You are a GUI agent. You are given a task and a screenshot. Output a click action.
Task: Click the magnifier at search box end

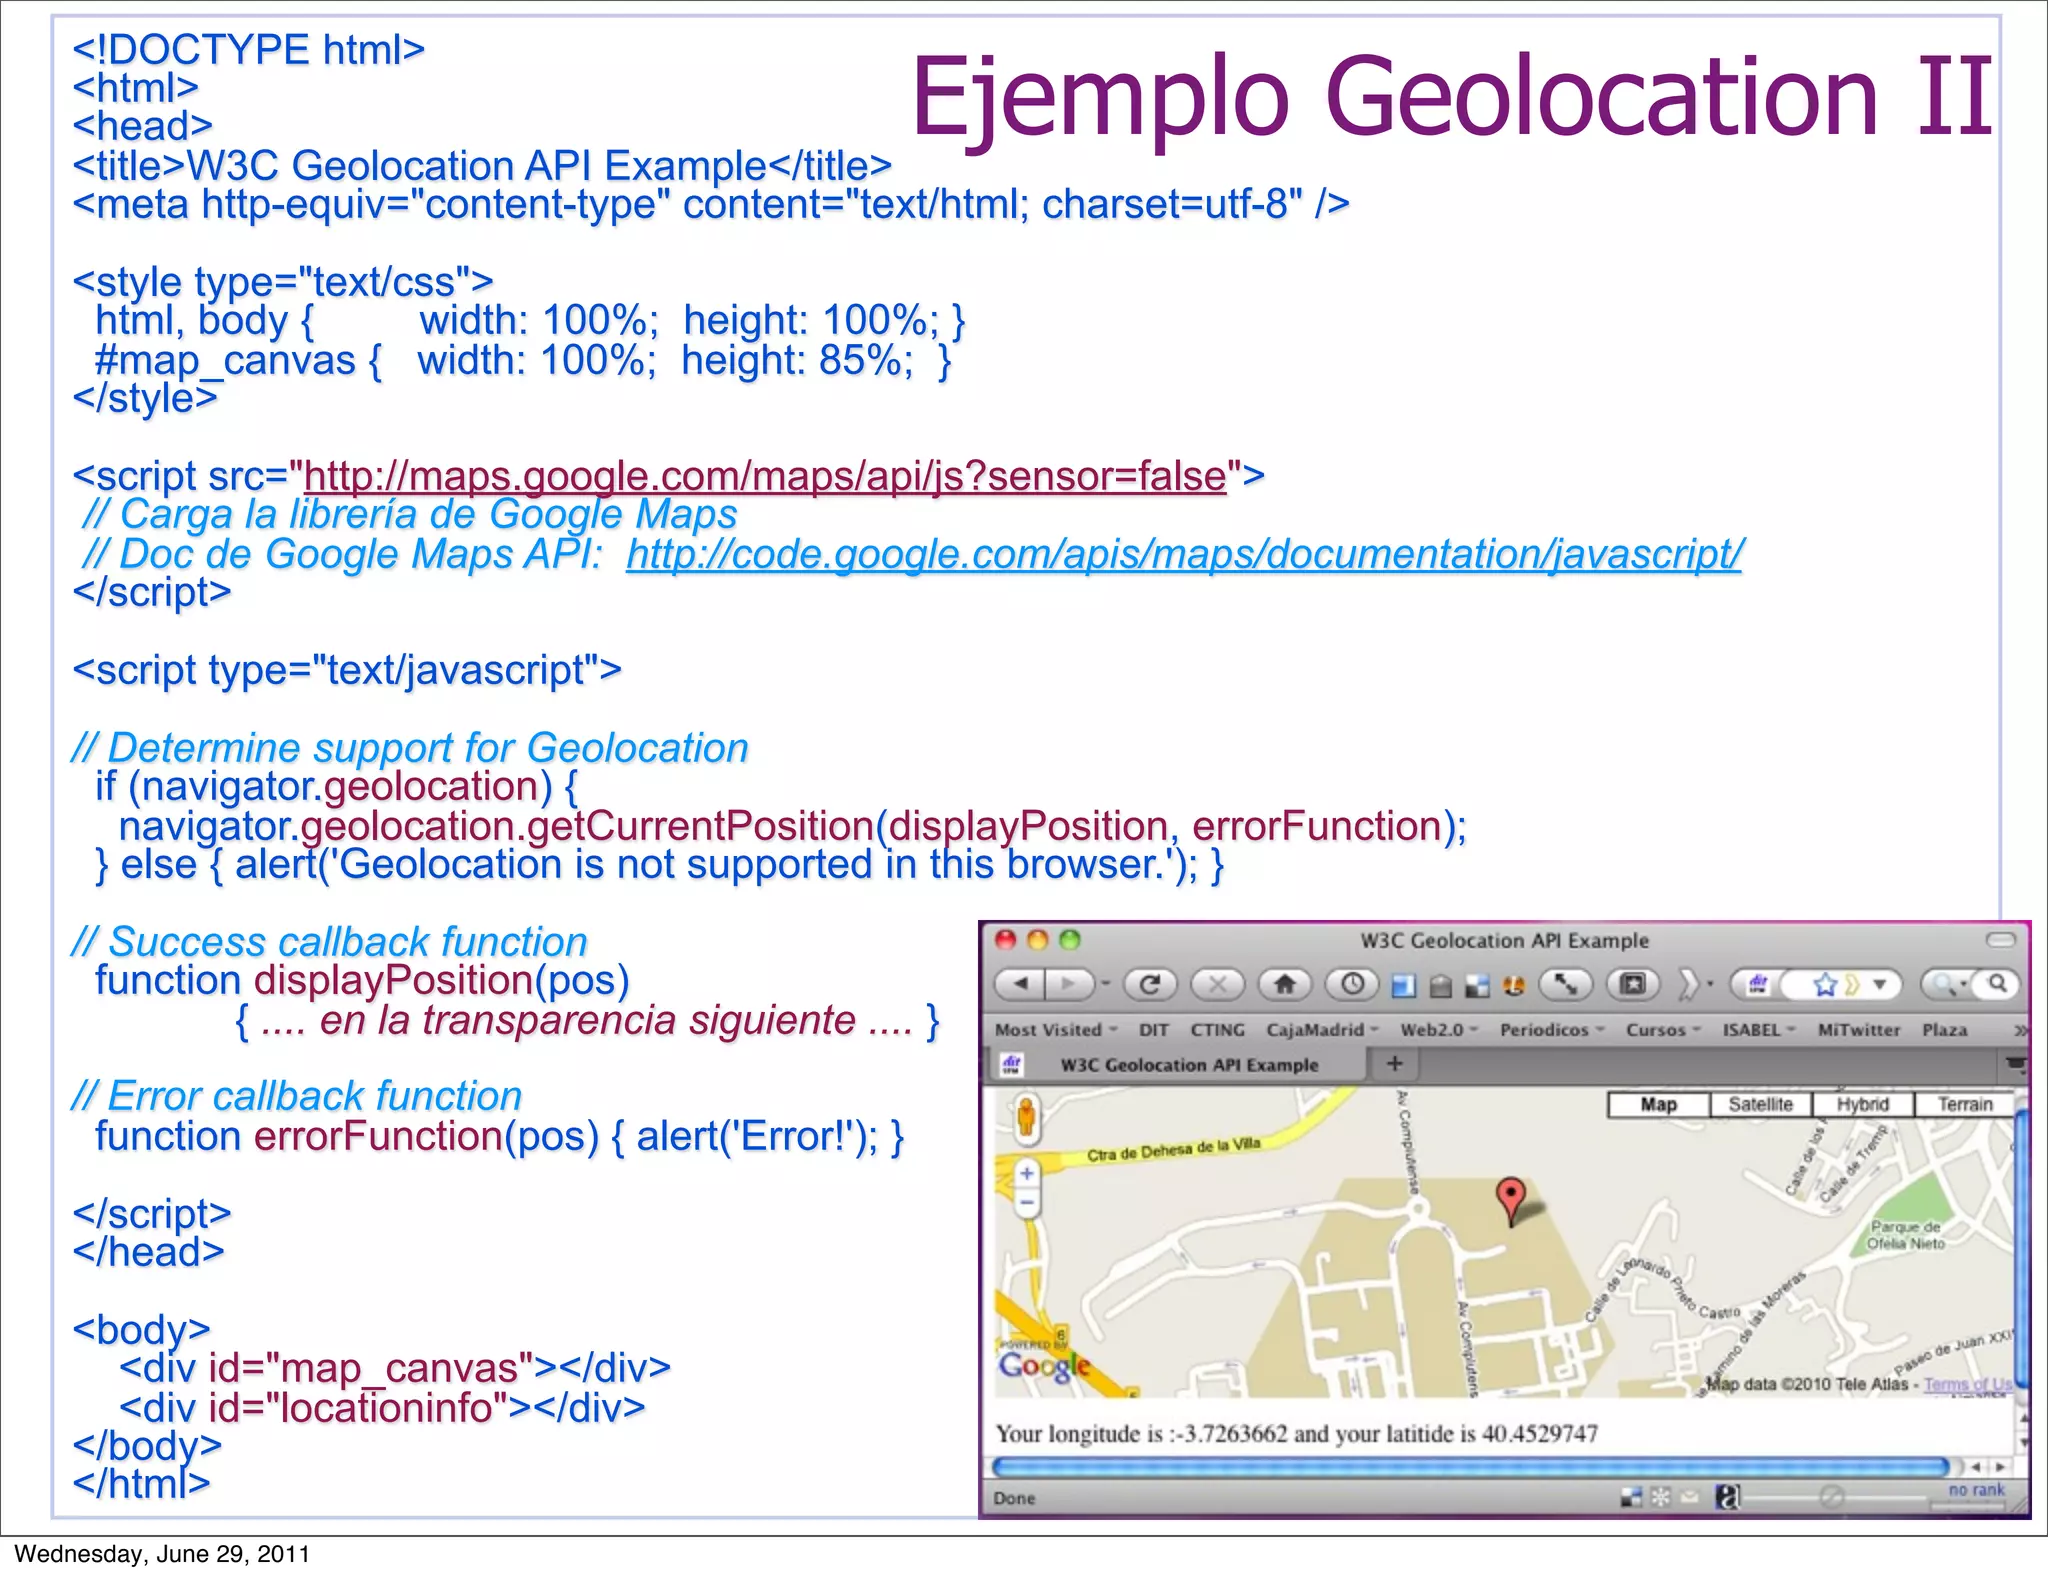click(1997, 984)
